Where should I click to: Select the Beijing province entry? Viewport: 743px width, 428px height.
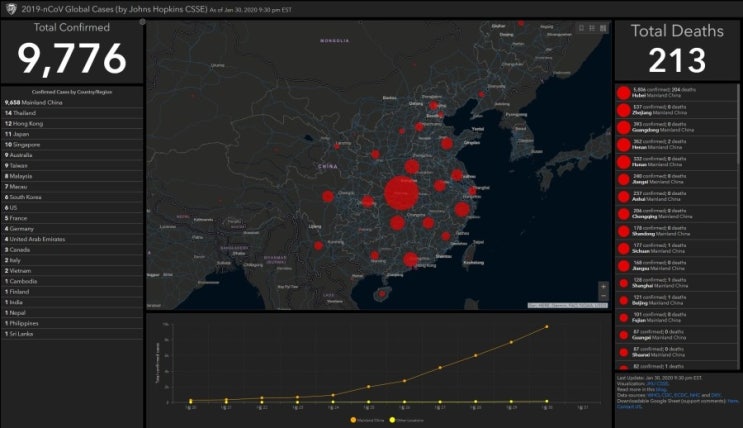pos(676,301)
